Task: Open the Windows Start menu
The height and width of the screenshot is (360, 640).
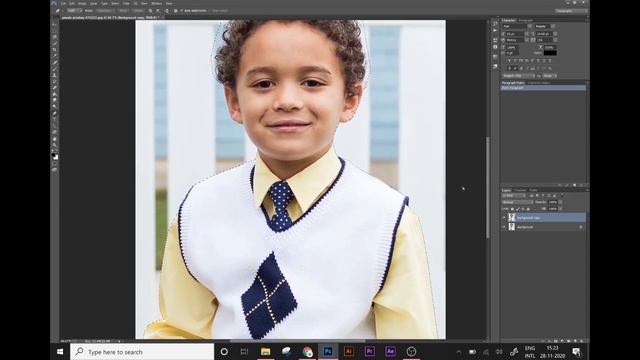Action: tap(60, 351)
